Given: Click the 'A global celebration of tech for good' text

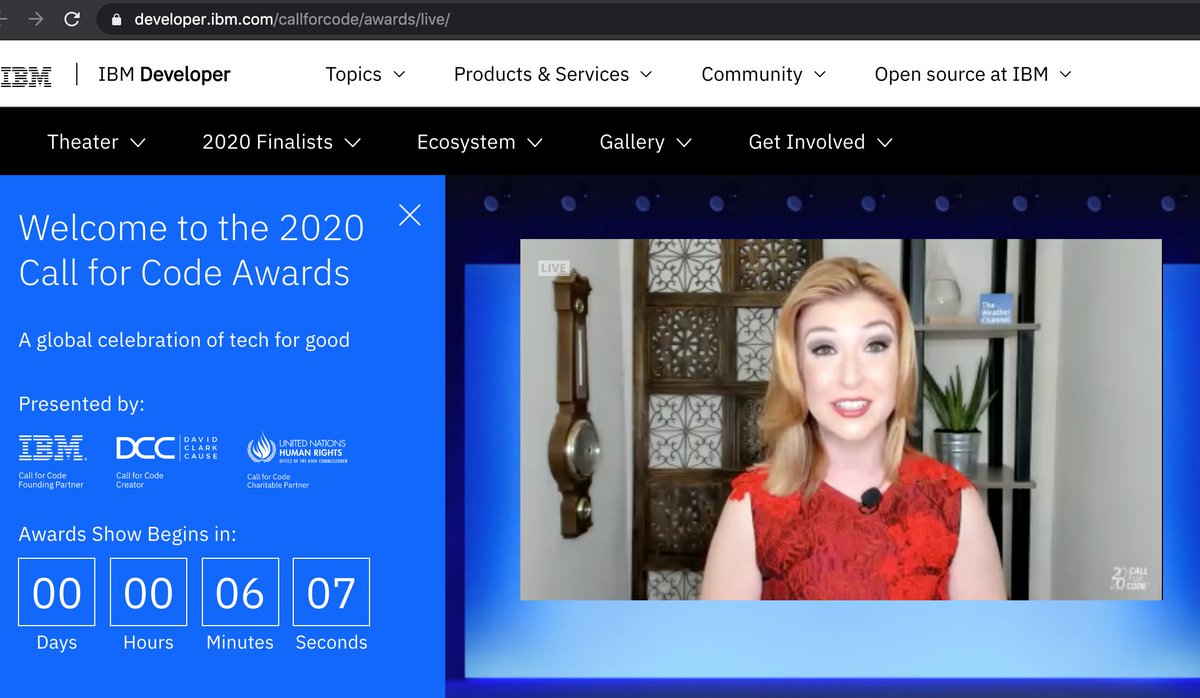Looking at the screenshot, I should [184, 340].
